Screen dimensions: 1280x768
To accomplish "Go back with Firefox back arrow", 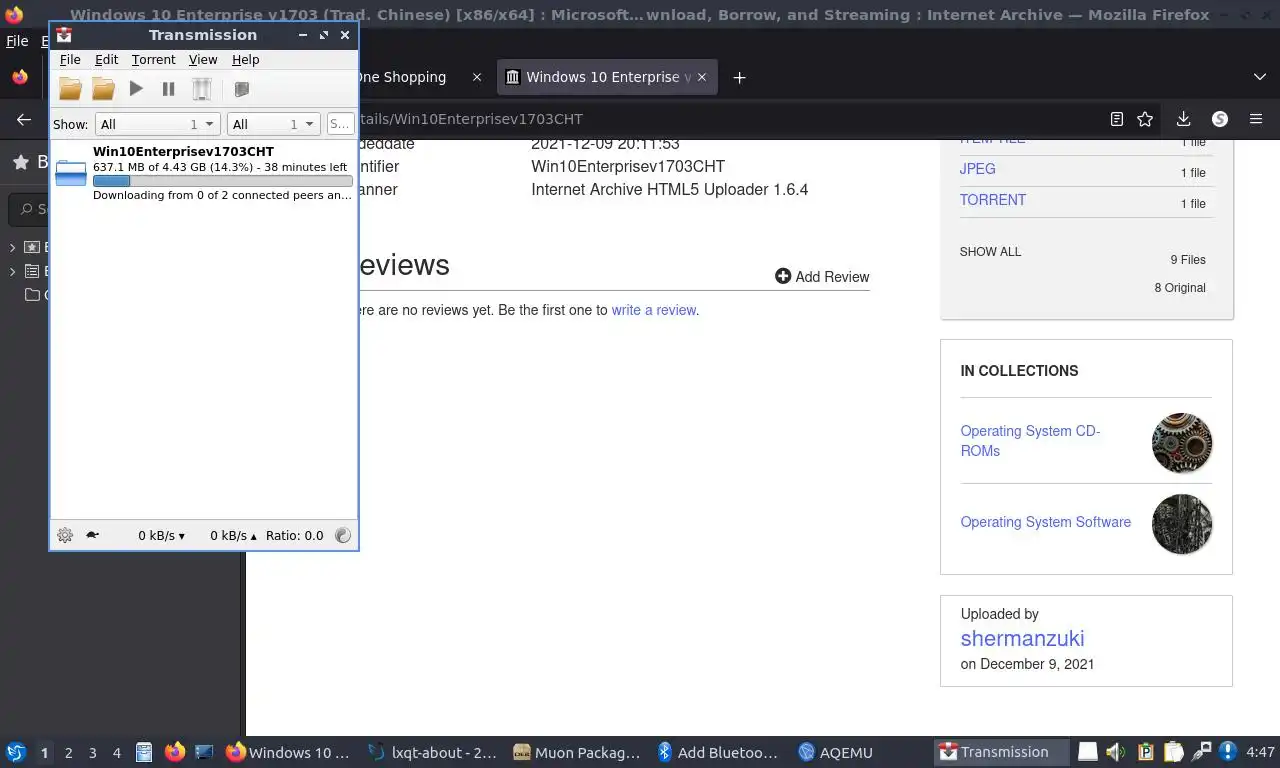I will tap(24, 119).
